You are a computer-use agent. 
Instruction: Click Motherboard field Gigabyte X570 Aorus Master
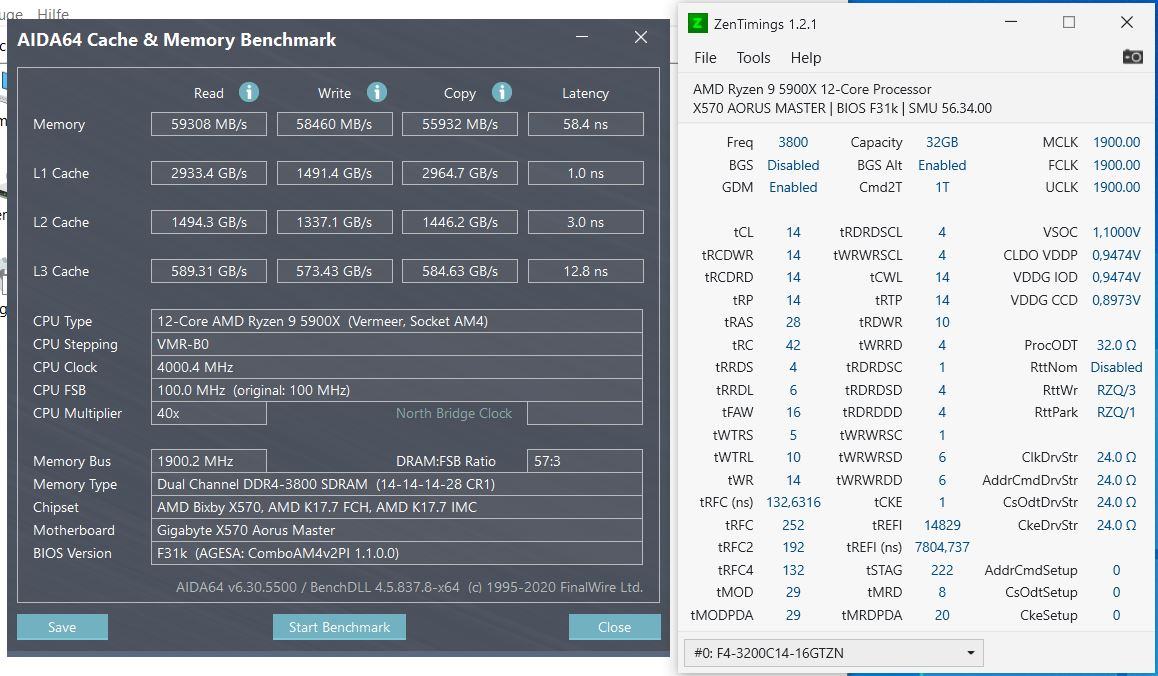point(397,530)
